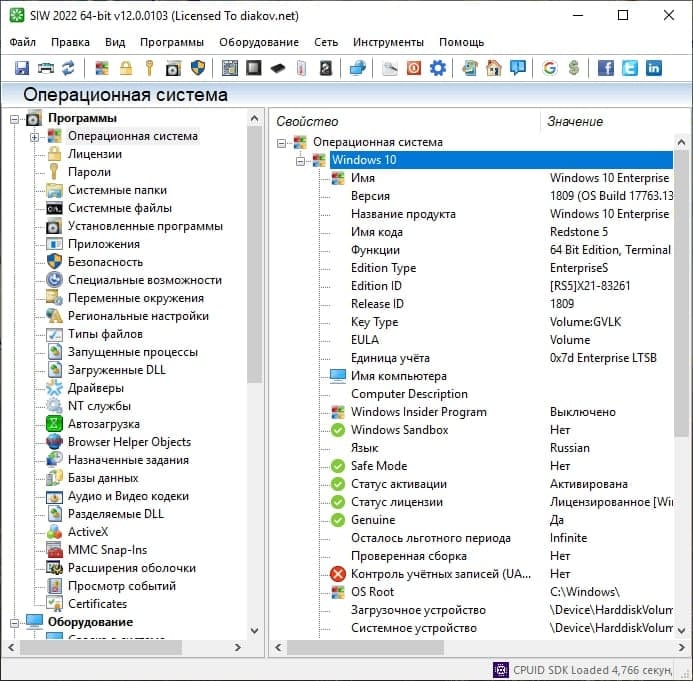Image resolution: width=693 pixels, height=681 pixels.
Task: Select Лицензии in the left tree
Action: [95, 154]
